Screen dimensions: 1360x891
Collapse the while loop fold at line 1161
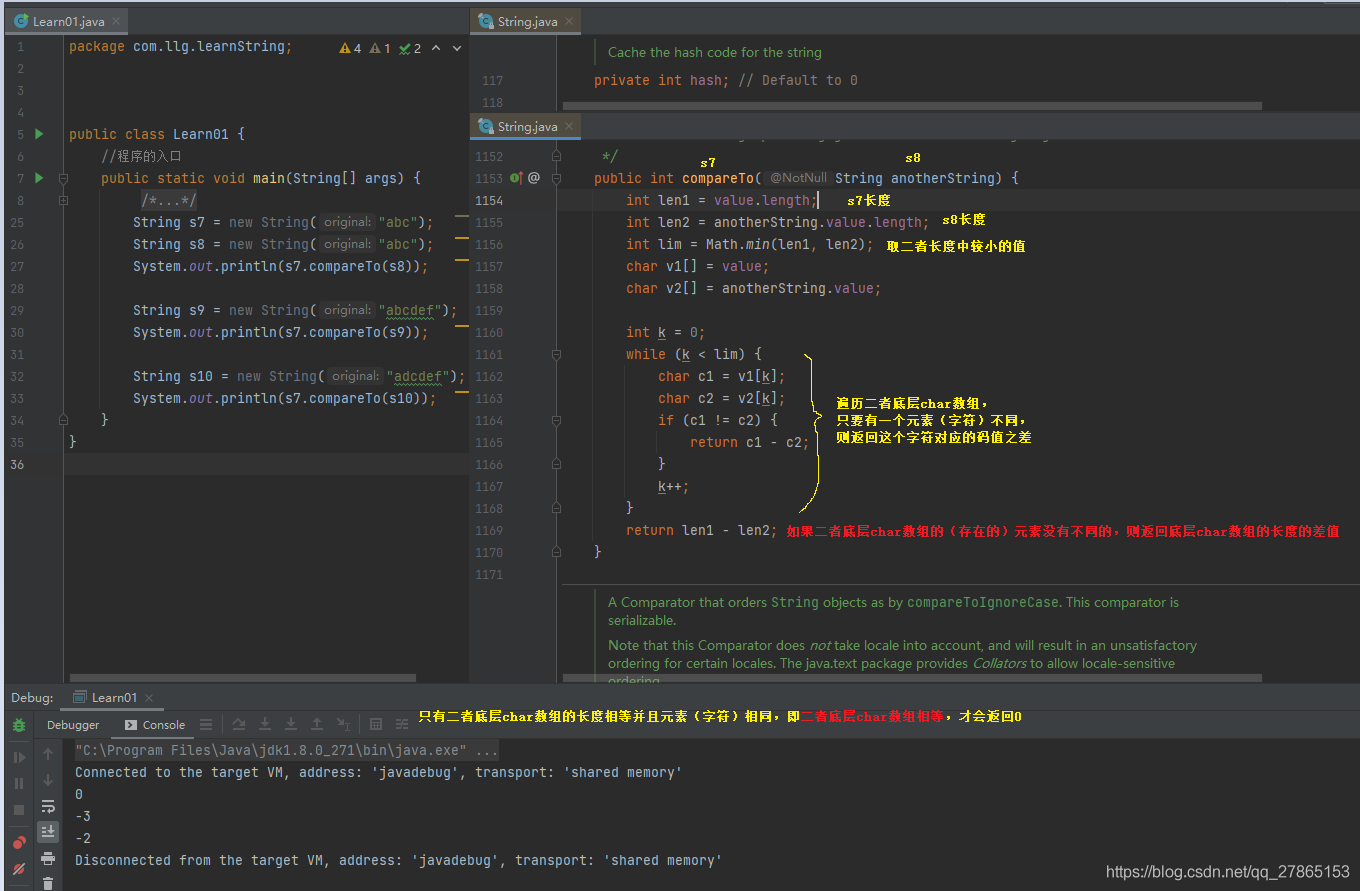point(556,354)
